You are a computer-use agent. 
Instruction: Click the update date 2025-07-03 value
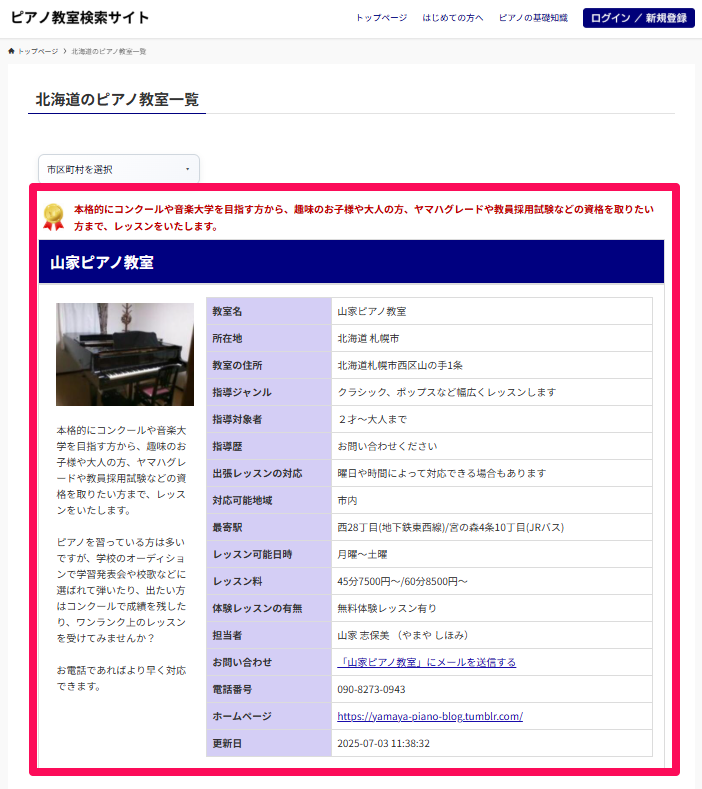383,743
